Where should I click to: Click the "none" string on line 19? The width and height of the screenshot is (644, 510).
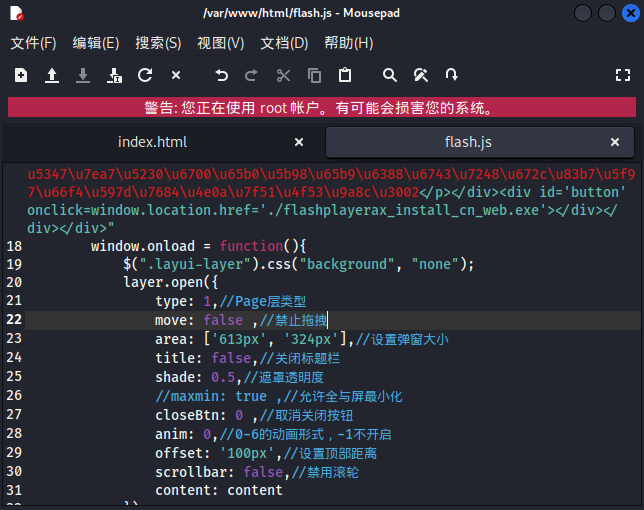[x=435, y=264]
